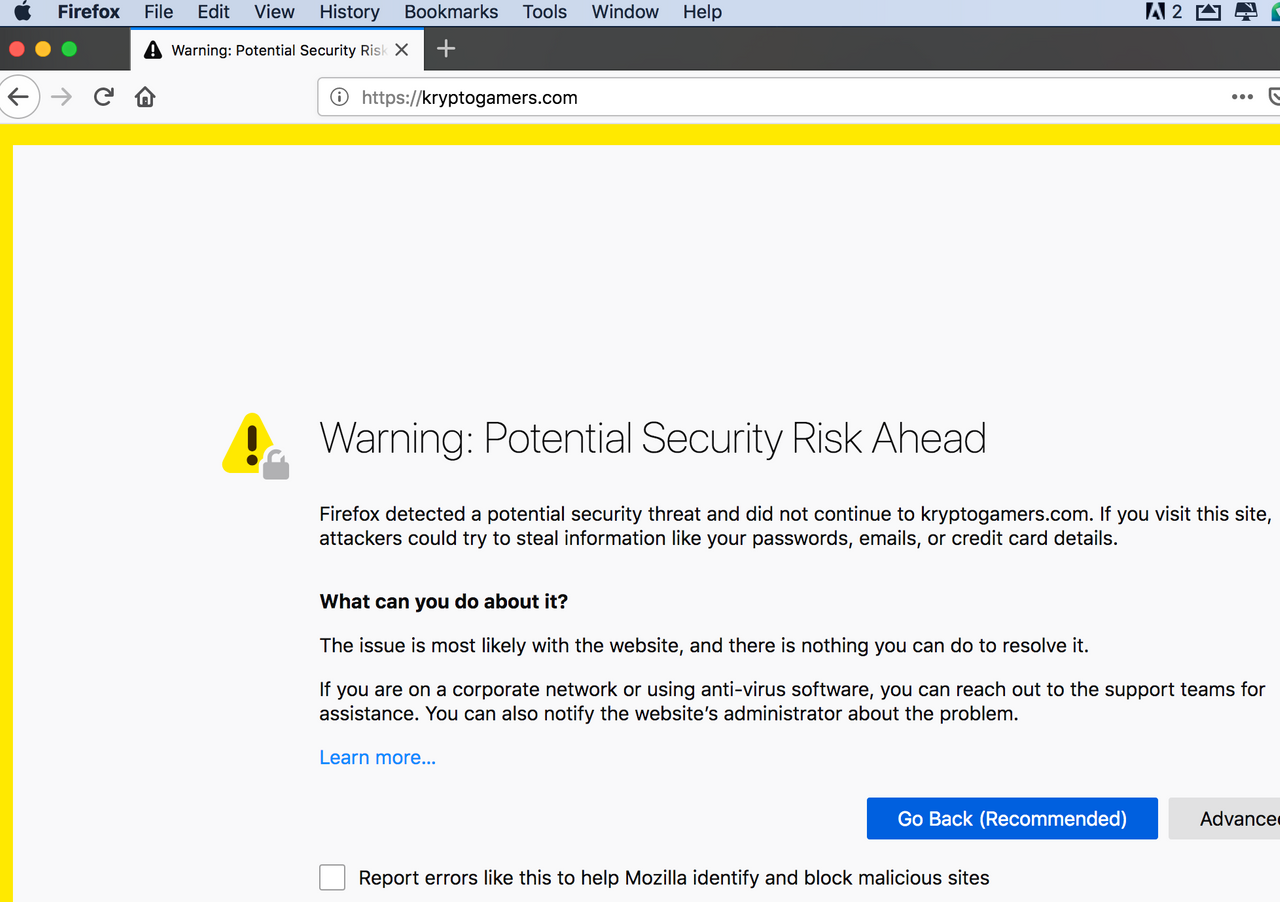Open the History menu
Viewport: 1280px width, 902px height.
(x=349, y=12)
